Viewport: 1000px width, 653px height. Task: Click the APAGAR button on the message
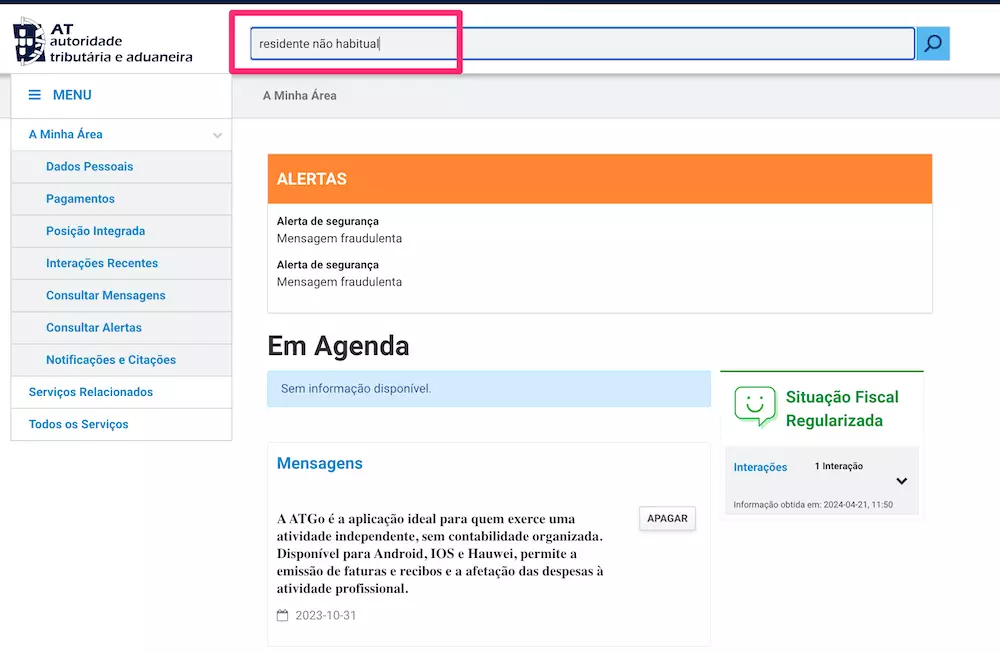point(667,518)
